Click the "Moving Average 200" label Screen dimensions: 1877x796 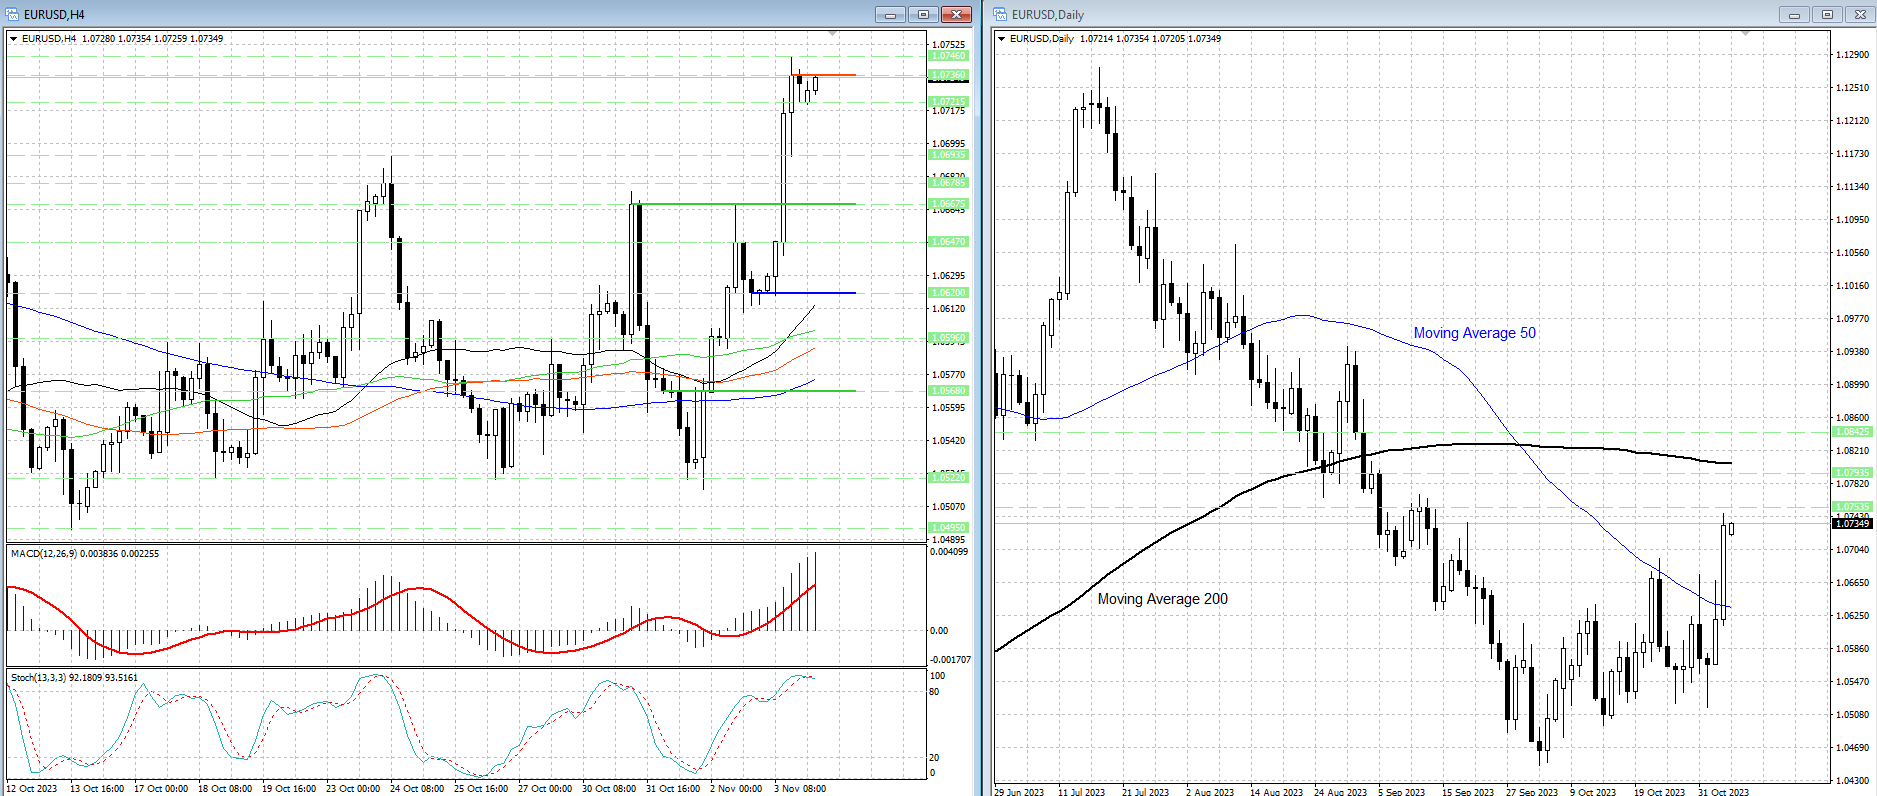point(1162,599)
